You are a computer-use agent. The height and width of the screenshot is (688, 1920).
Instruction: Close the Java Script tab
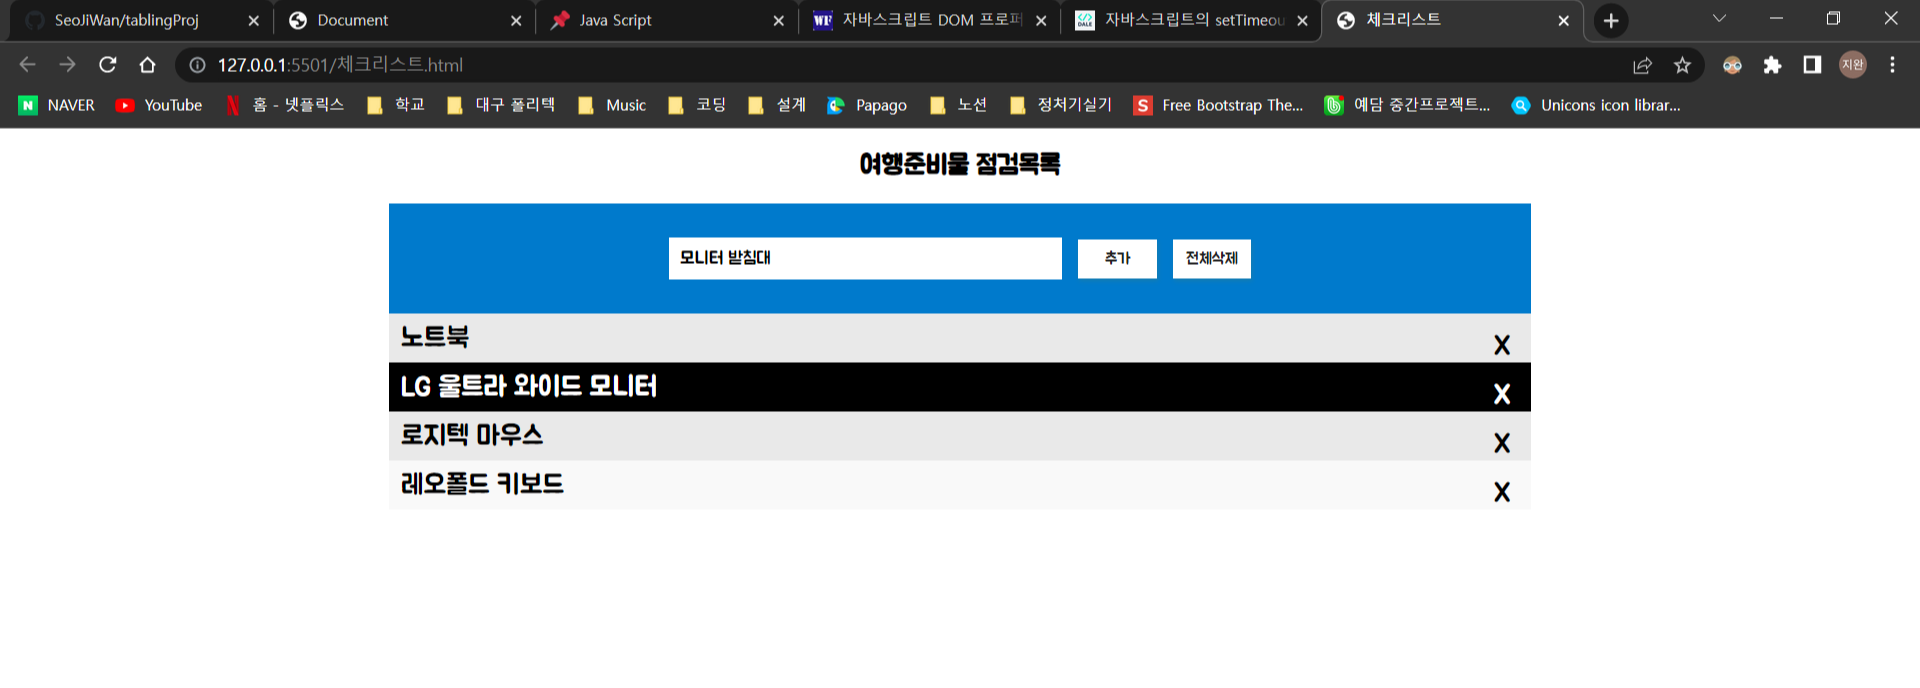click(778, 21)
